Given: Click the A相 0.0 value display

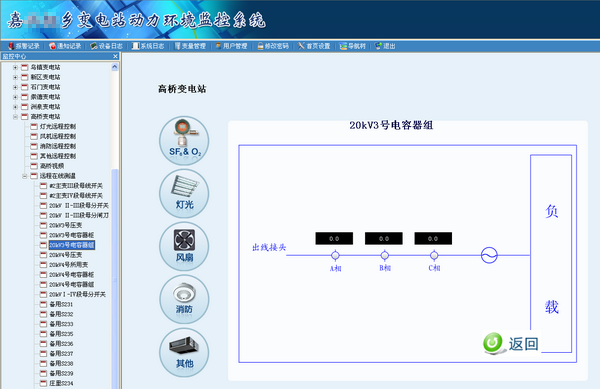Looking at the screenshot, I should (334, 238).
